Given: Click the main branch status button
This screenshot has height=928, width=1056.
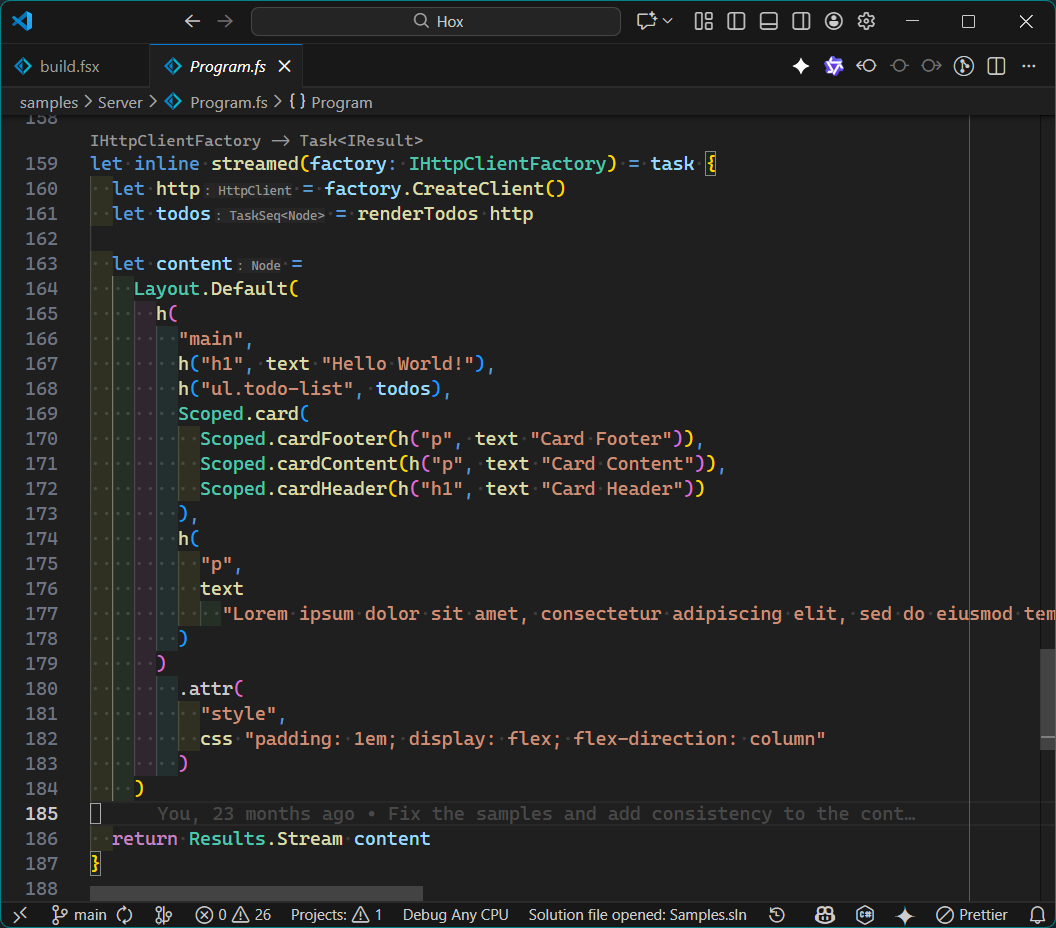Looking at the screenshot, I should point(79,915).
